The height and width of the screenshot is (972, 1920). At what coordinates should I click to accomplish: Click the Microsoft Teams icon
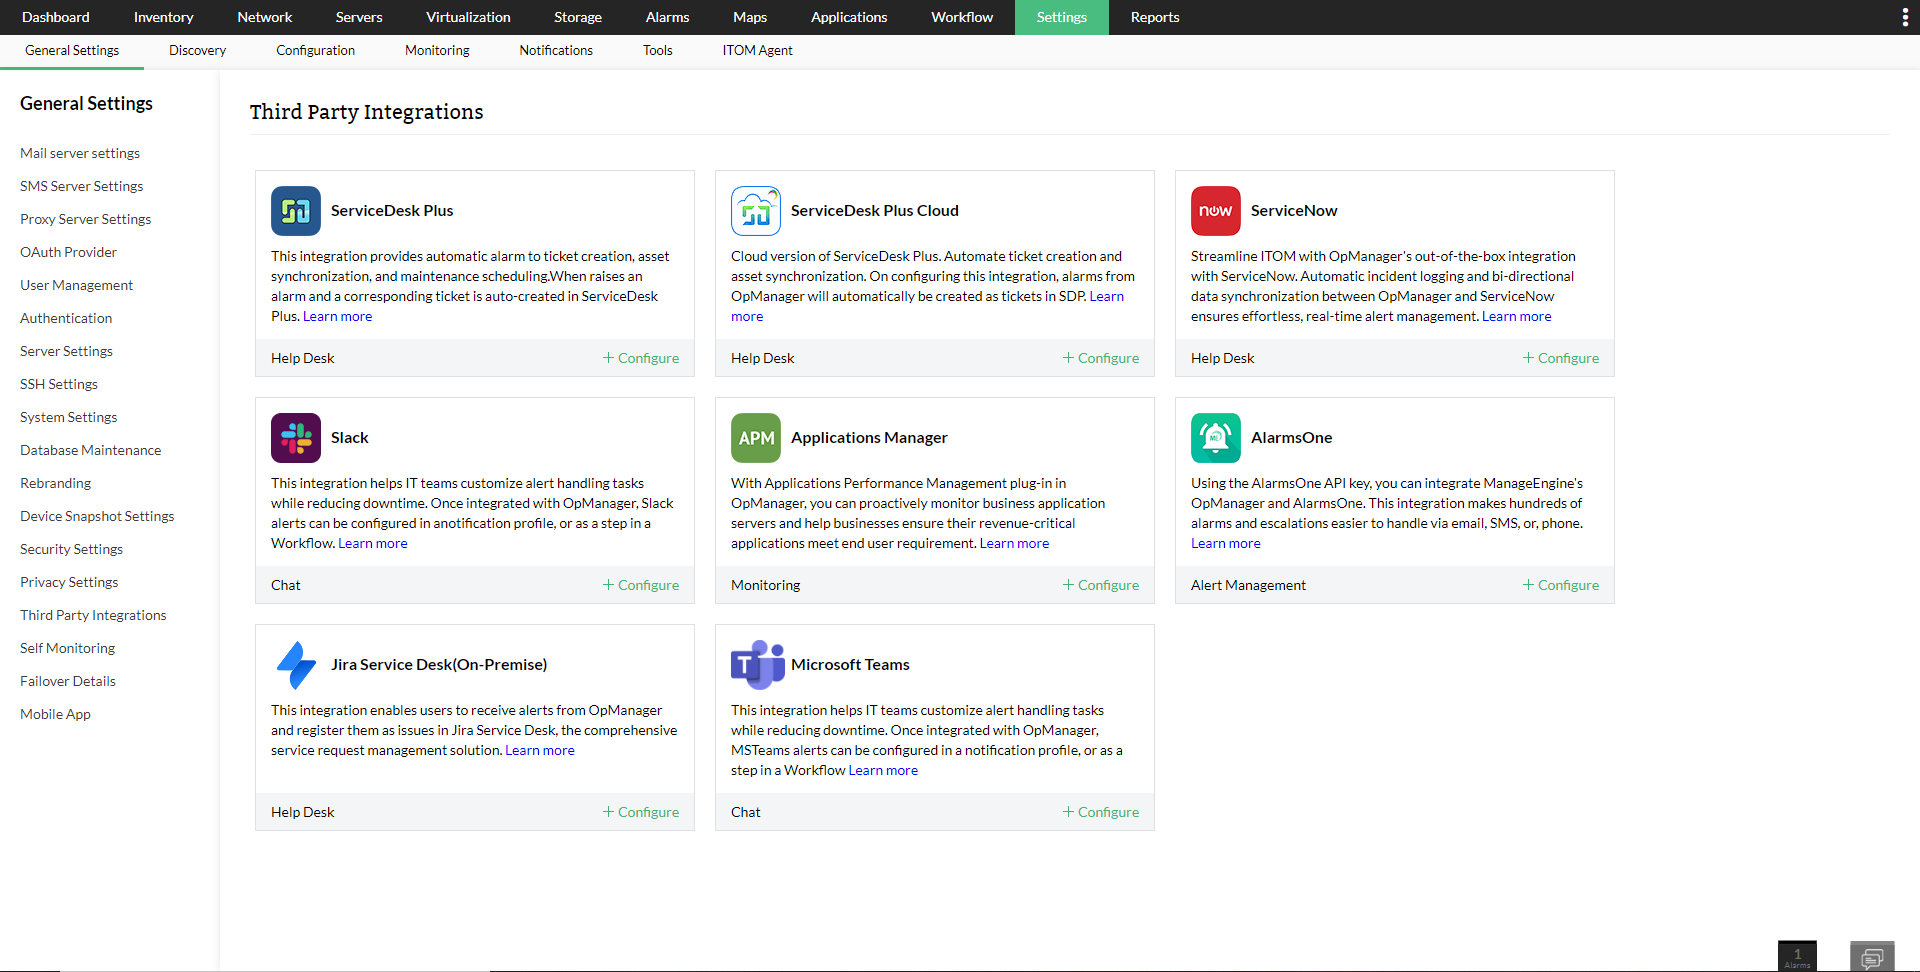756,665
